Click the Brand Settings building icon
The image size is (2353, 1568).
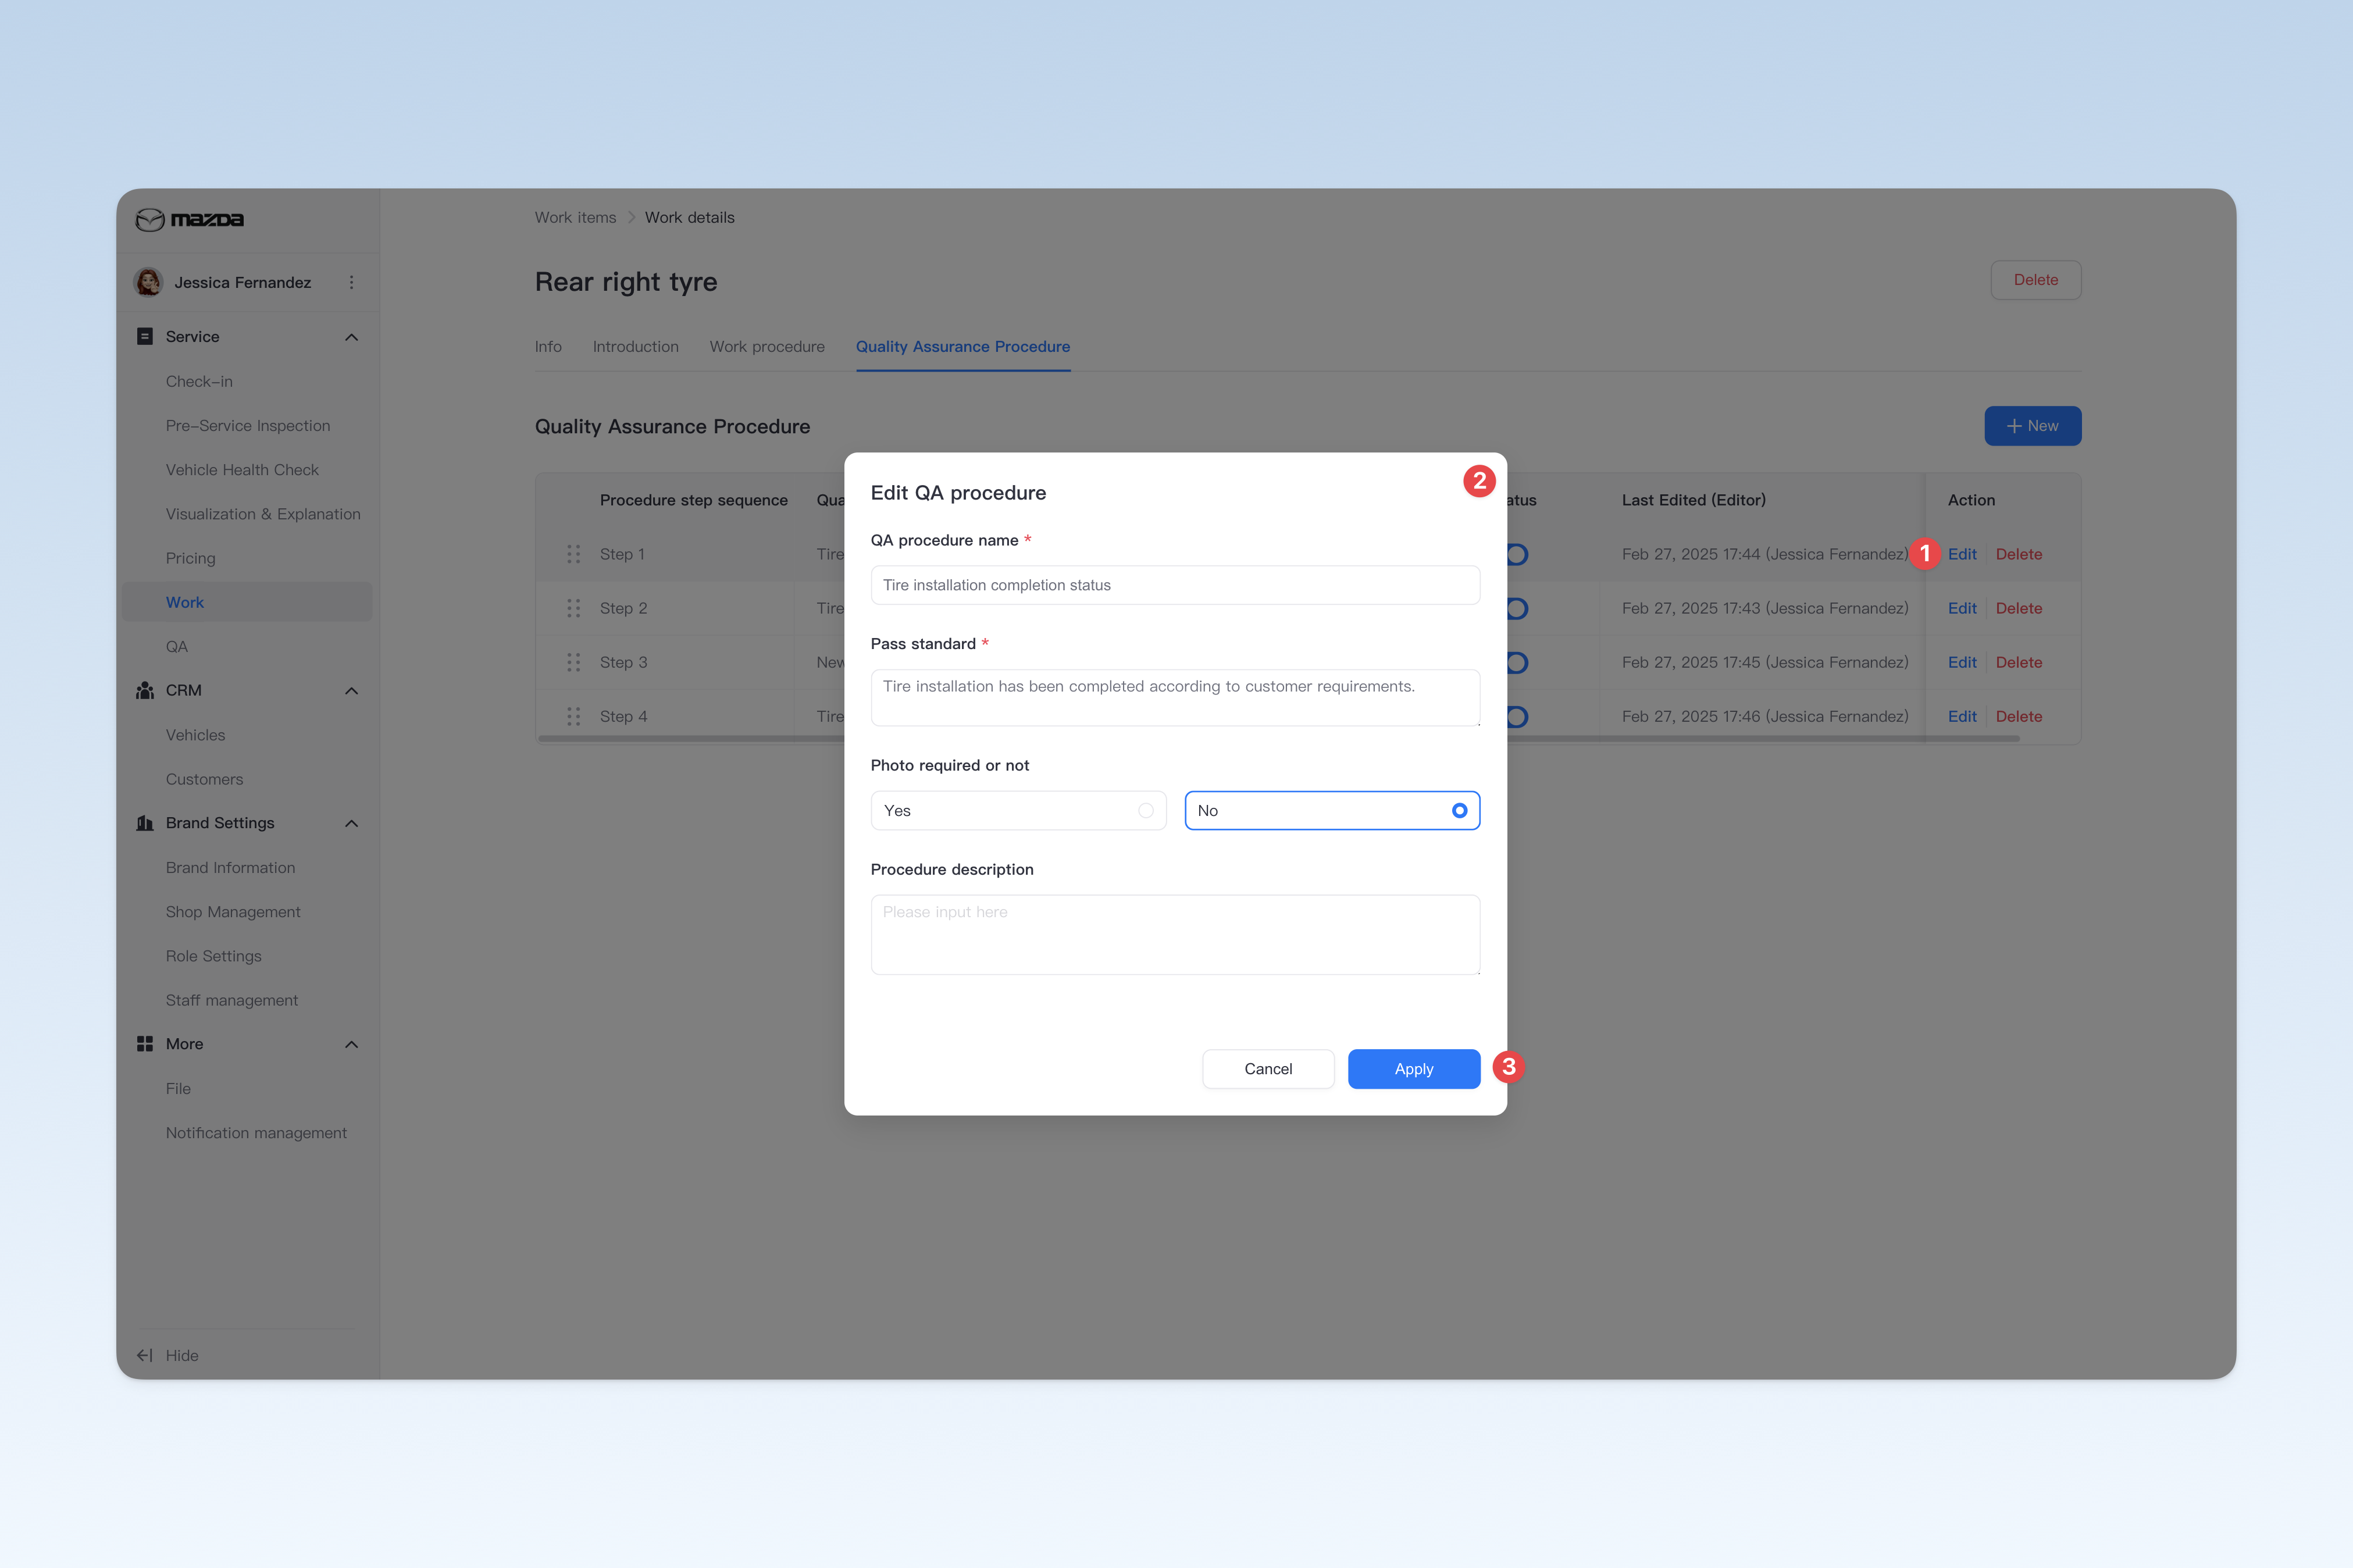(x=145, y=823)
